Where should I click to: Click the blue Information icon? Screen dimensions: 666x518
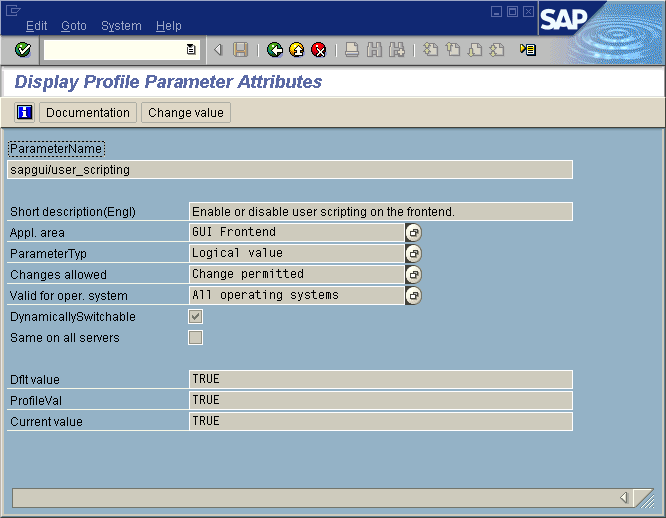coord(24,113)
